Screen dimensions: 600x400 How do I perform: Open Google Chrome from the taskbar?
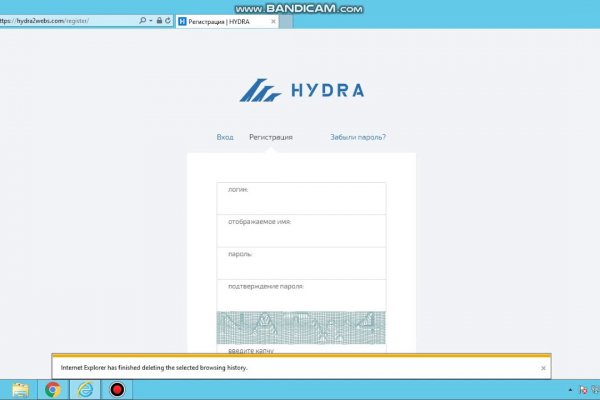pyautogui.click(x=53, y=390)
